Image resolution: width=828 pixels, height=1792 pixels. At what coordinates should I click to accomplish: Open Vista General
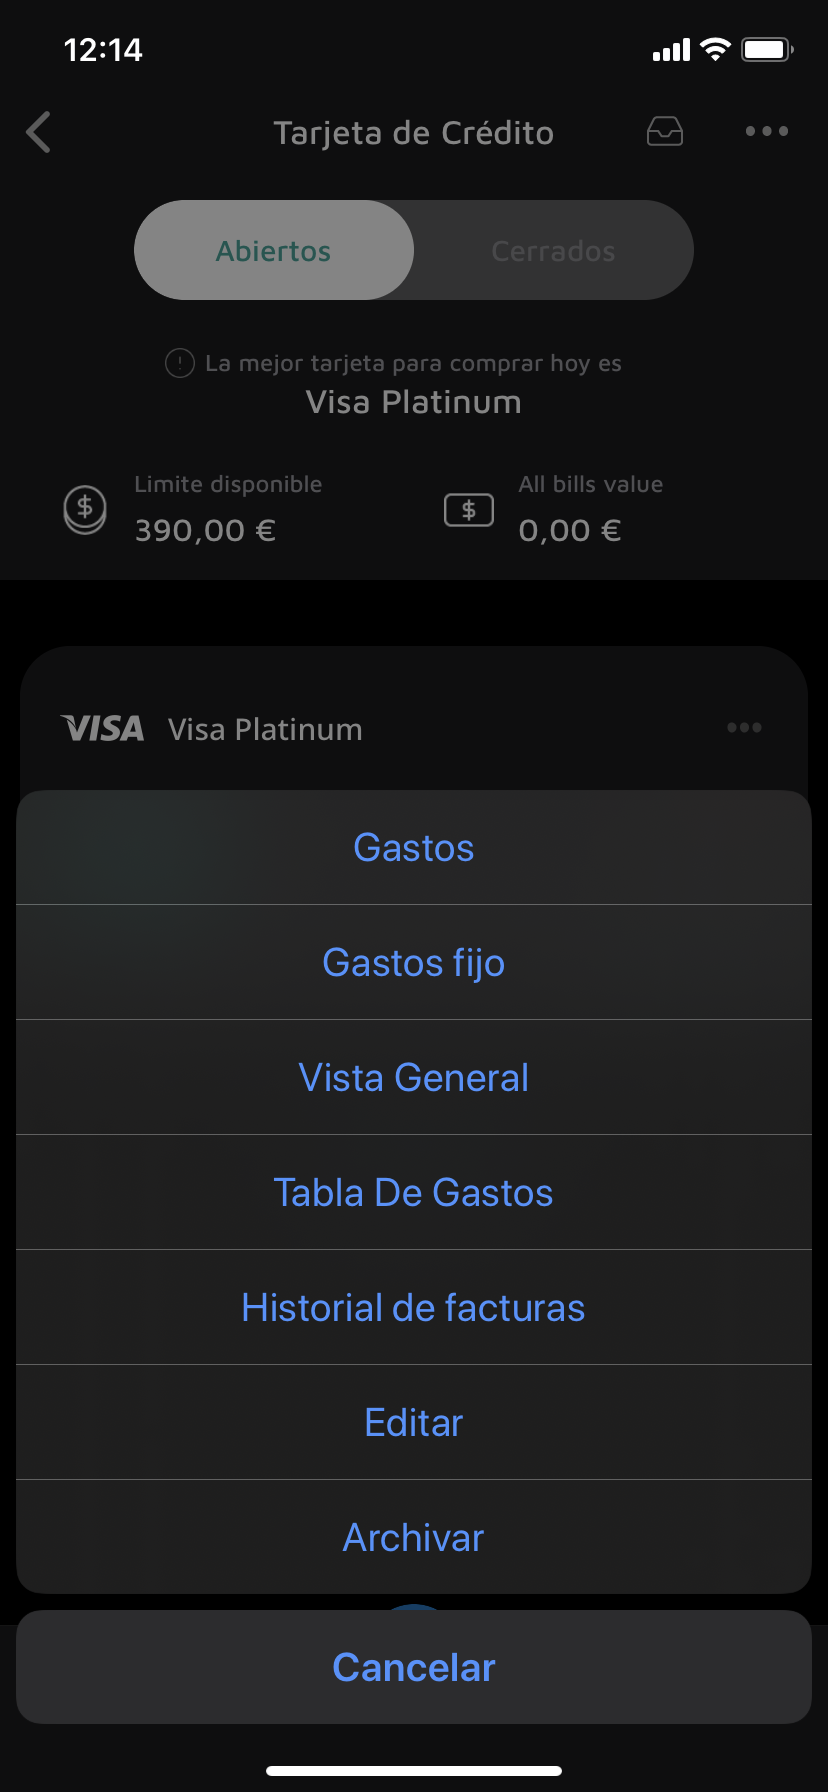pyautogui.click(x=414, y=1078)
